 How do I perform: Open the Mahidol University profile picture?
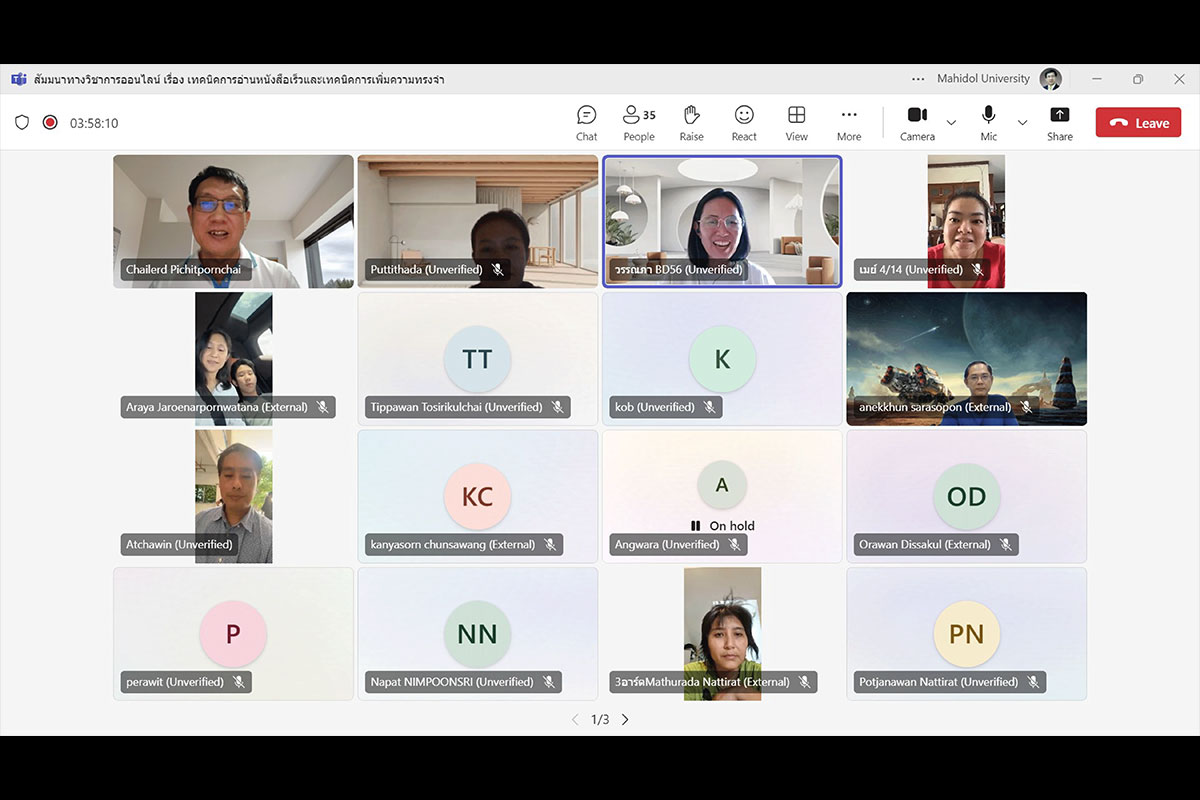point(1050,79)
